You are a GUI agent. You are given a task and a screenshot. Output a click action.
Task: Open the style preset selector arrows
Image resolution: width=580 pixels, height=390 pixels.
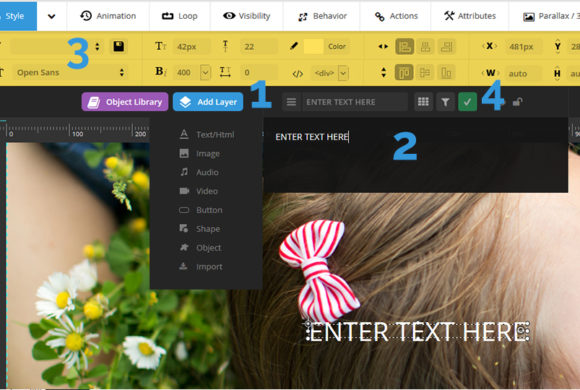97,47
